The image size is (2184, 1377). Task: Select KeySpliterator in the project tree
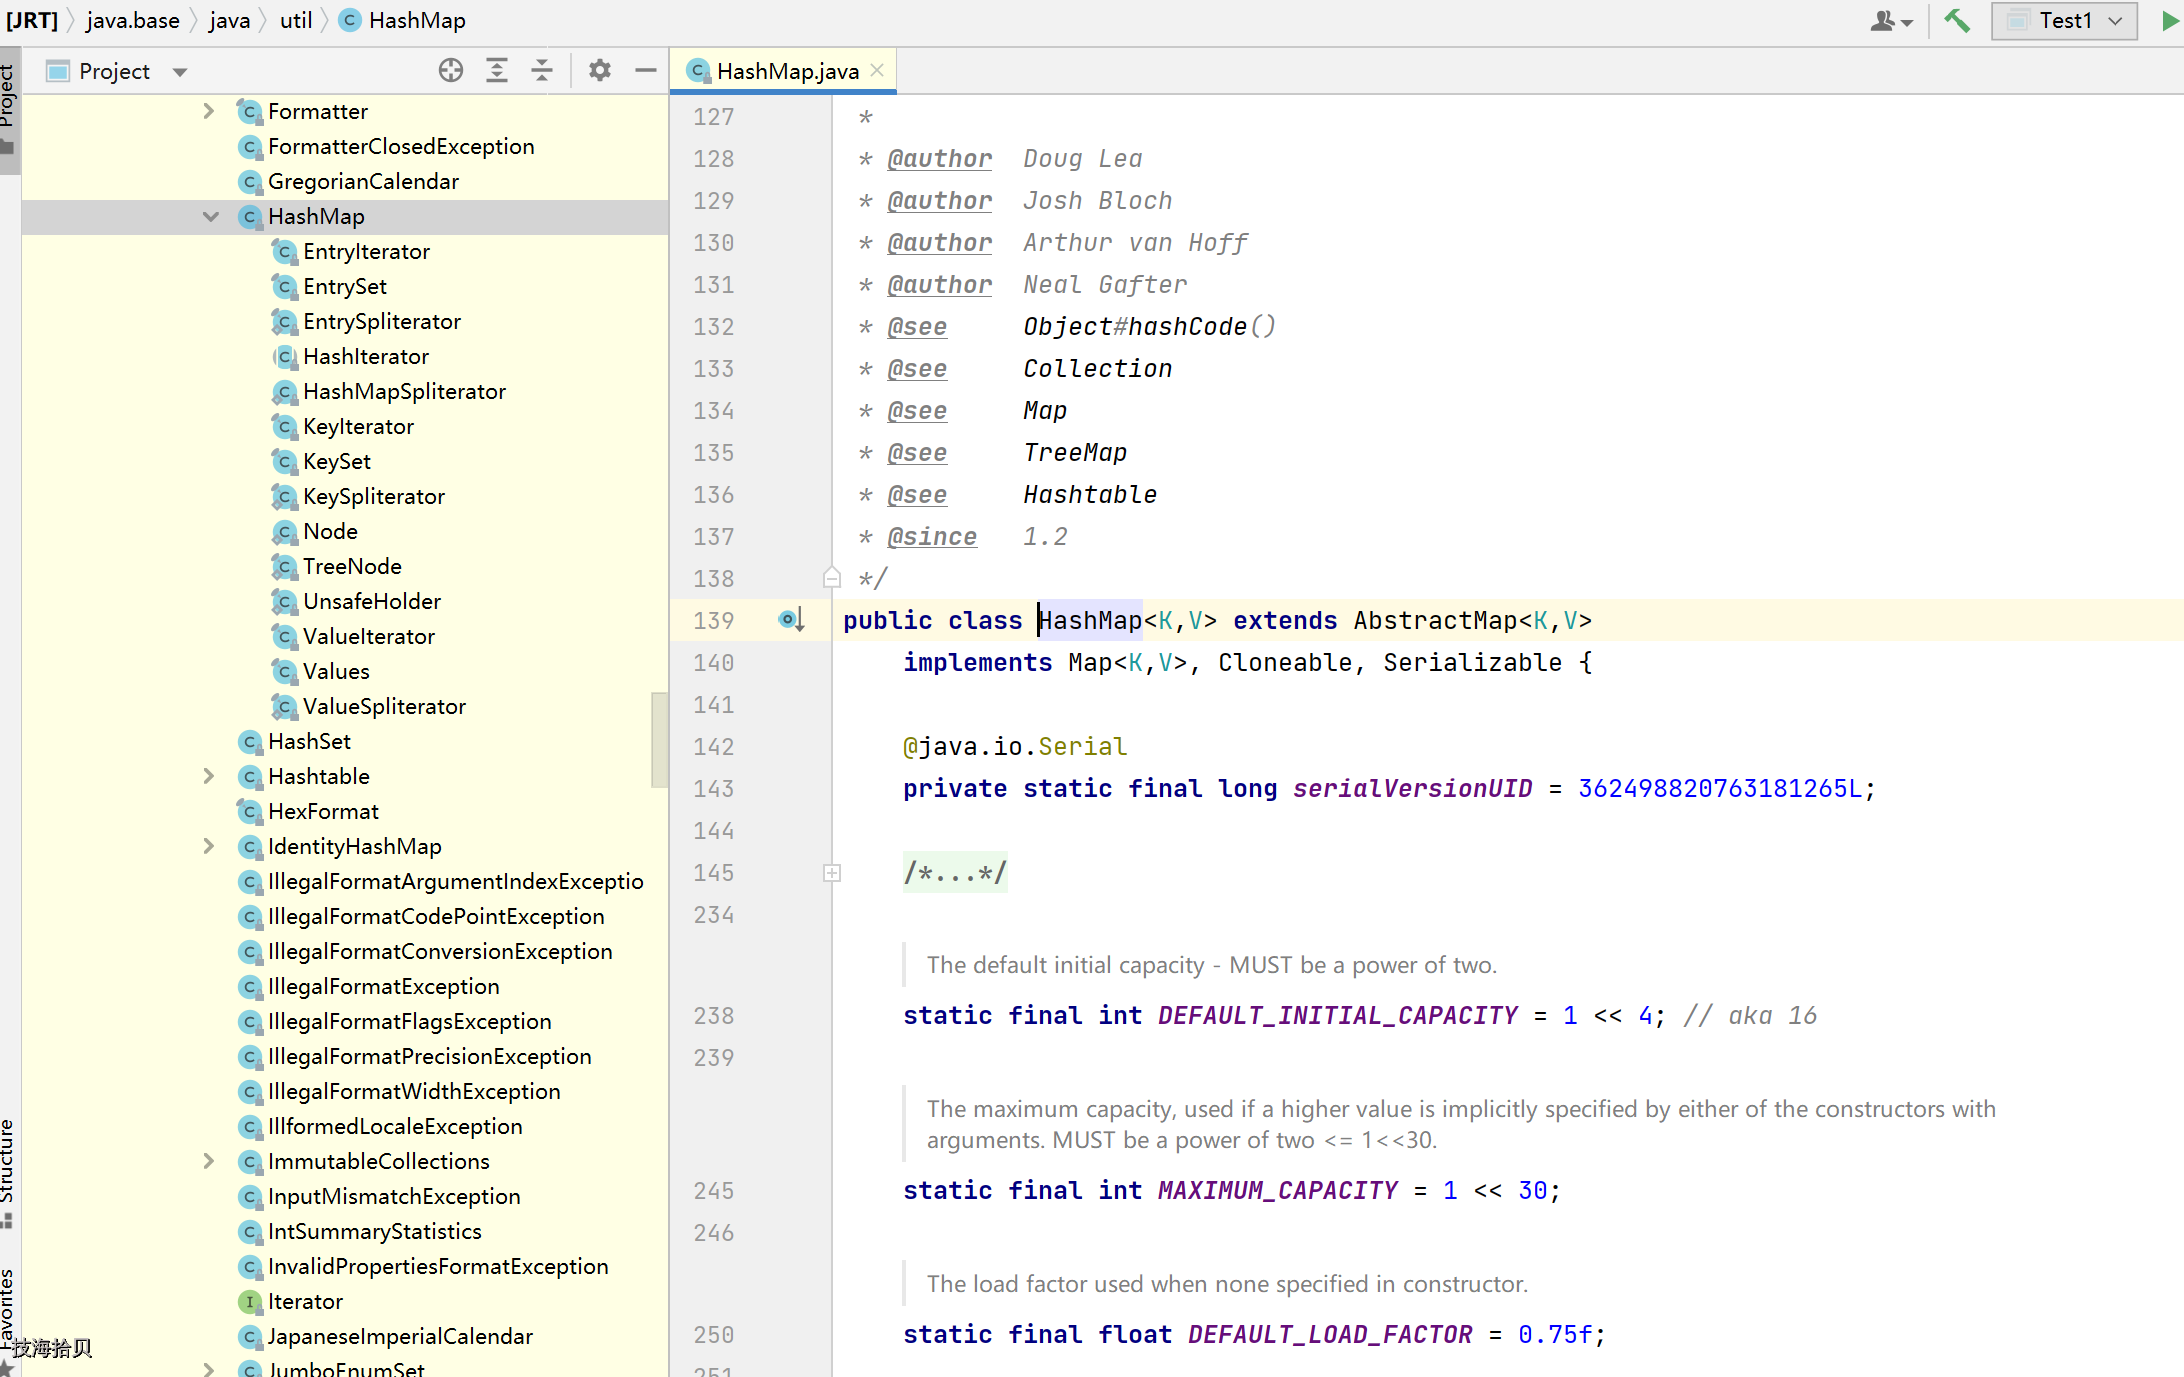click(373, 496)
